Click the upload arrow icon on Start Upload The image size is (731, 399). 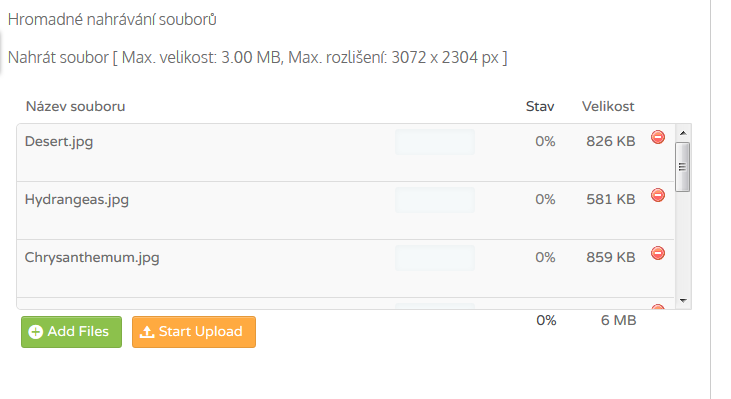pyautogui.click(x=147, y=332)
